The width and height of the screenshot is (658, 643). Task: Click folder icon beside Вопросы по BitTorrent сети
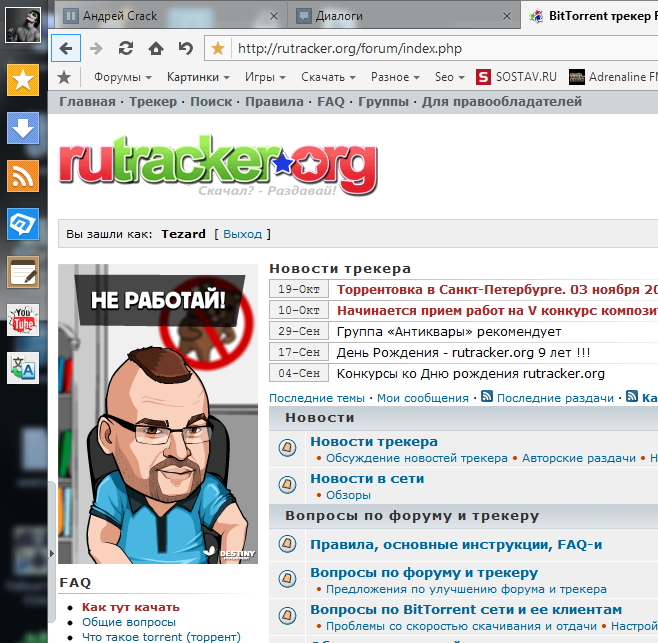coord(287,616)
